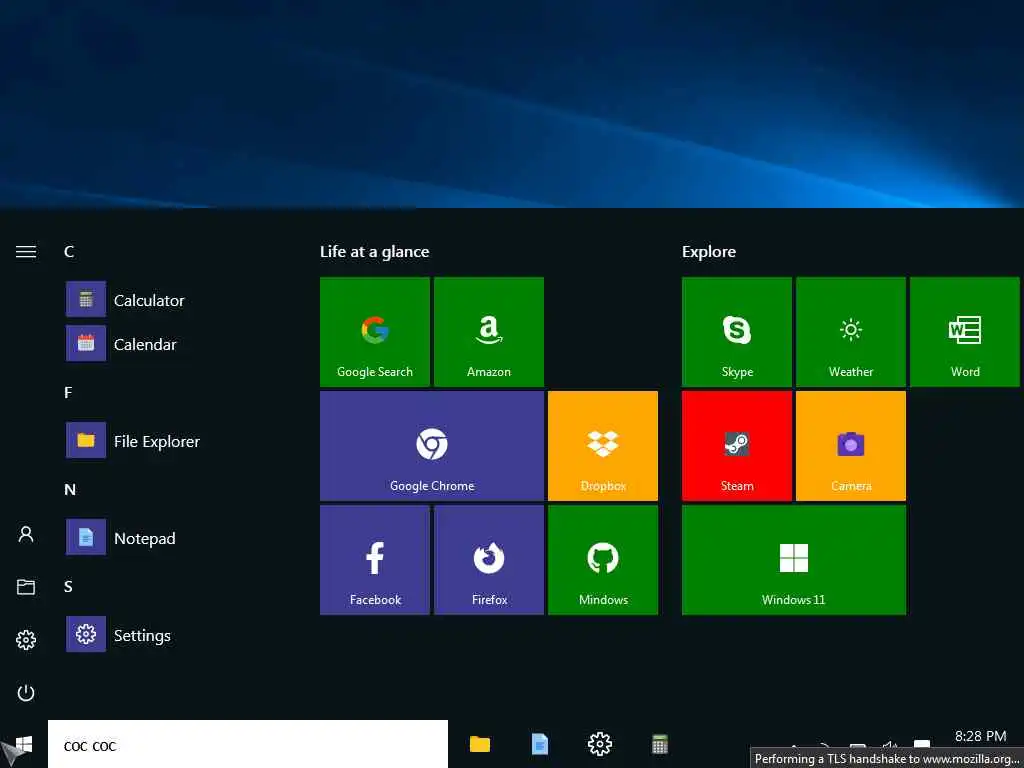
Task: Open the Mindows GitHub tile
Action: click(x=603, y=560)
